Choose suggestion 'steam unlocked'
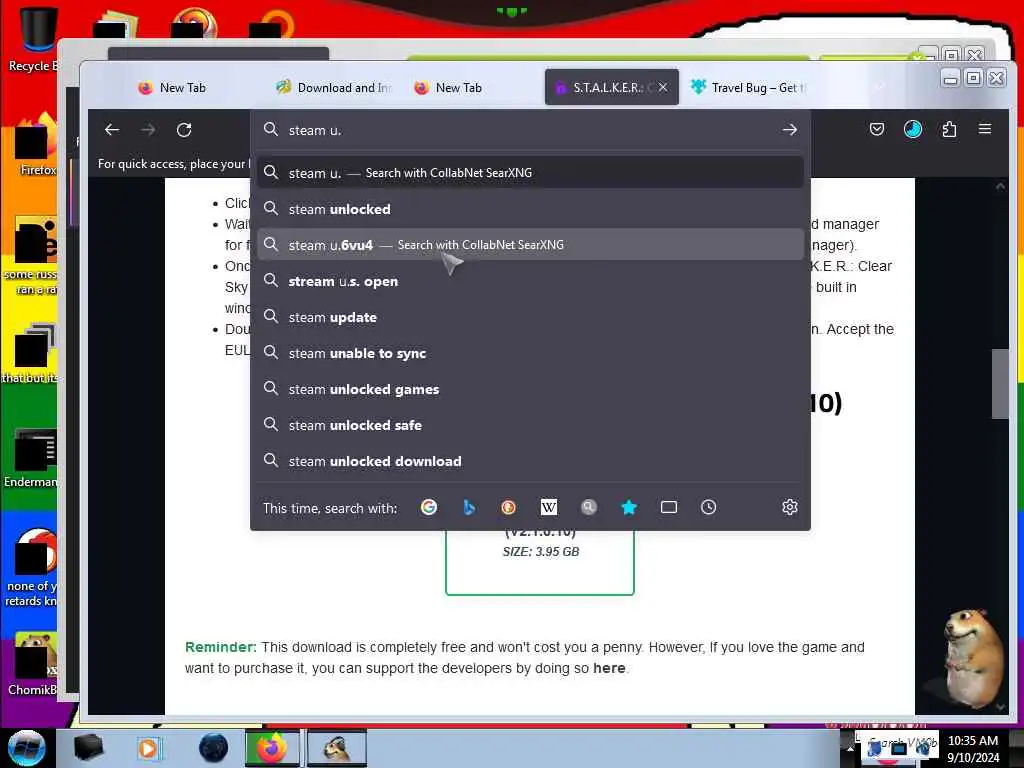Viewport: 1024px width, 768px height. [x=530, y=209]
